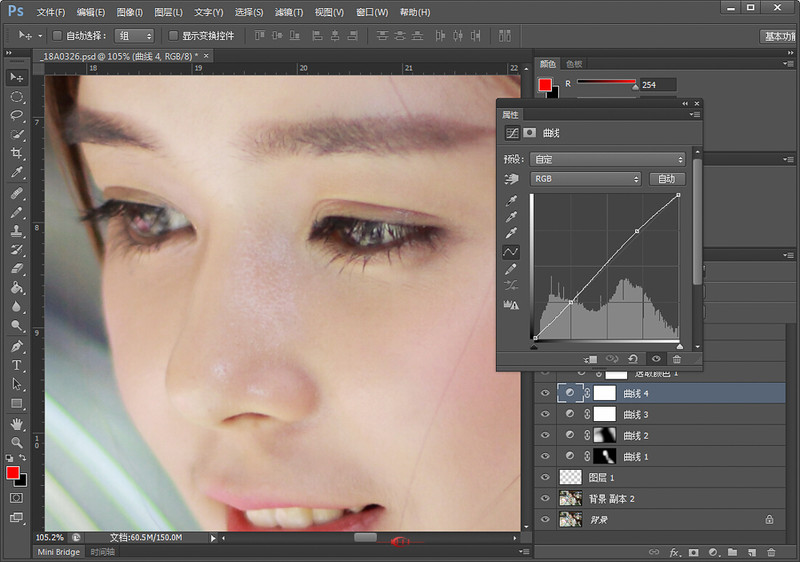Select the Clone Stamp tool

coord(17,231)
